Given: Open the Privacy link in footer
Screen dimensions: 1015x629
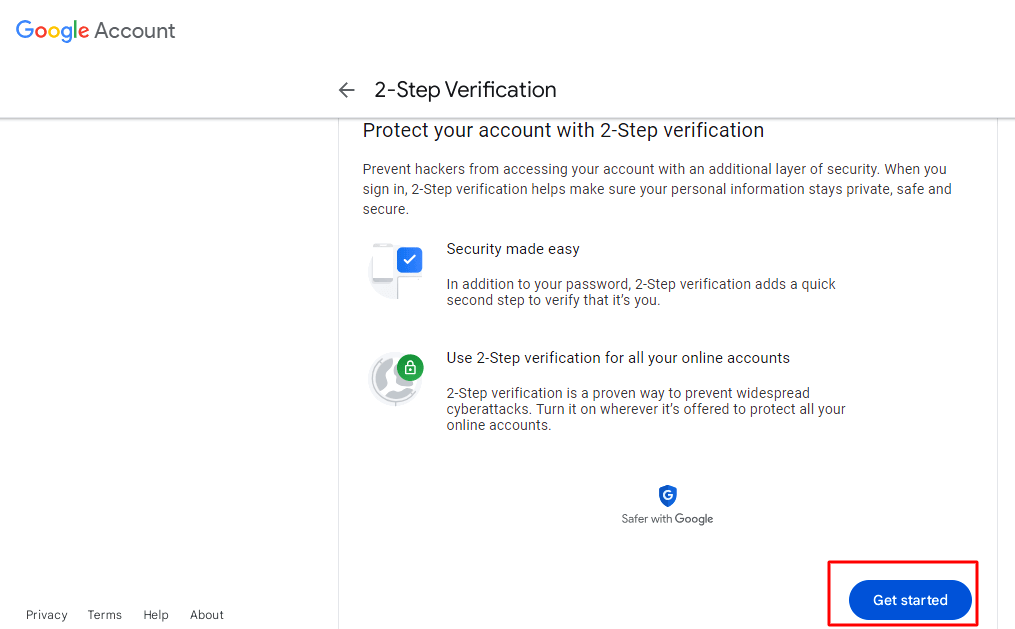Looking at the screenshot, I should [47, 615].
